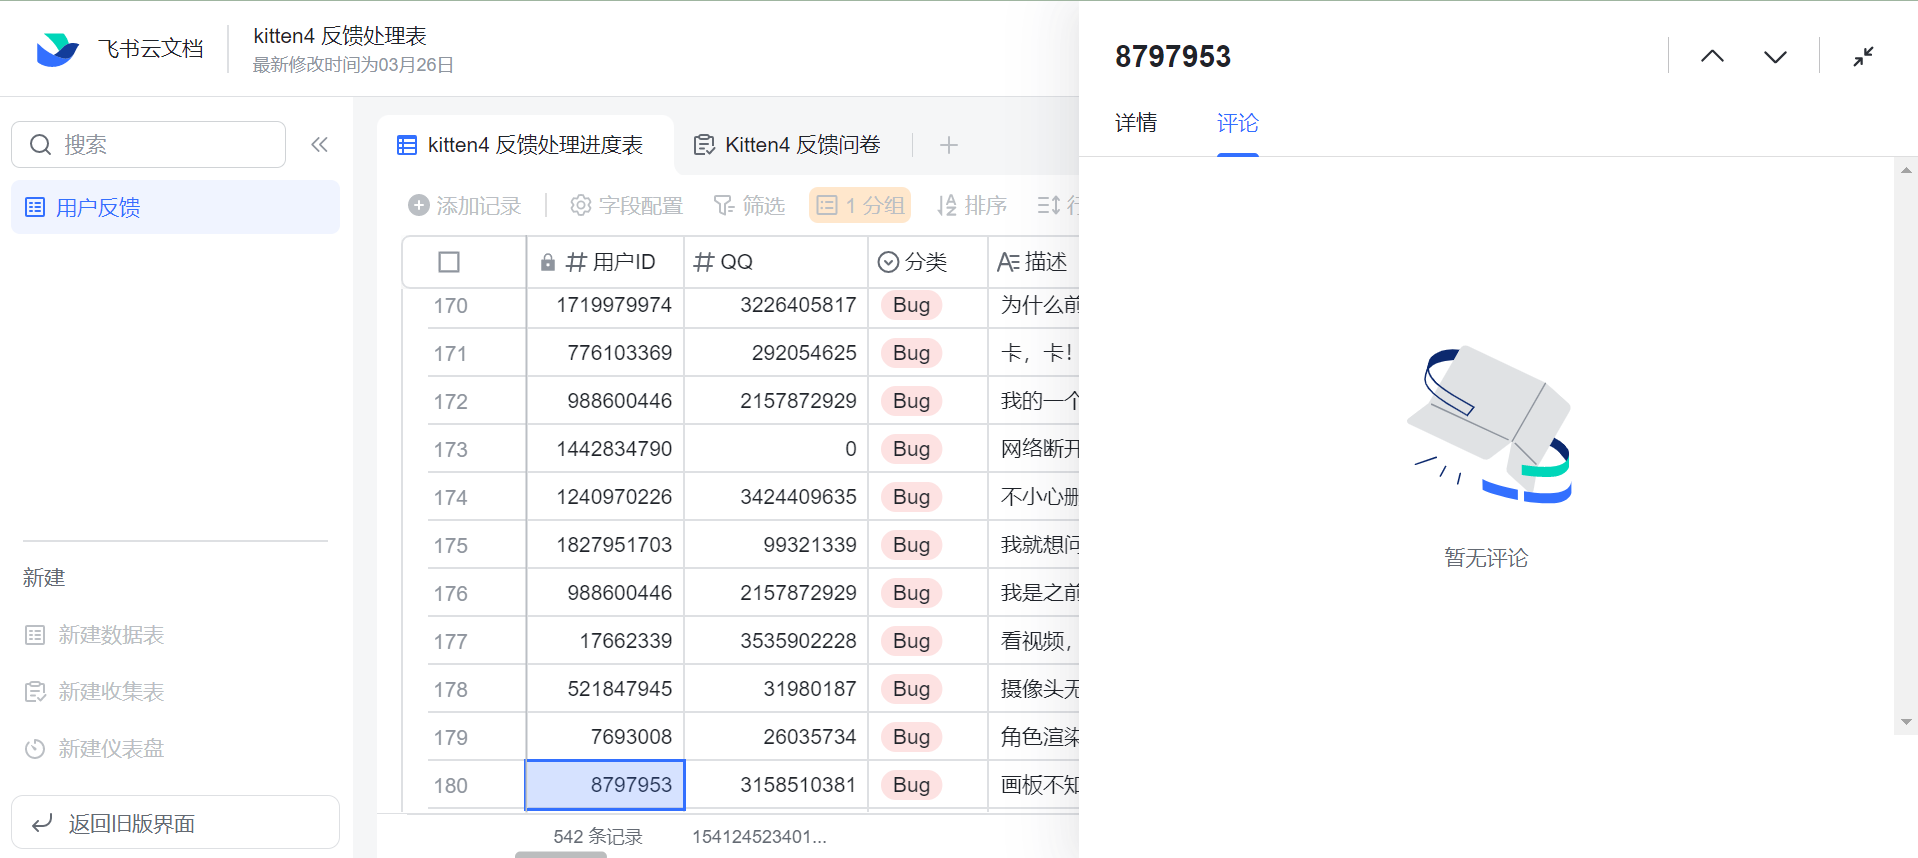This screenshot has width=1918, height=858.
Task: Click the plus icon to add tab
Action: [949, 145]
